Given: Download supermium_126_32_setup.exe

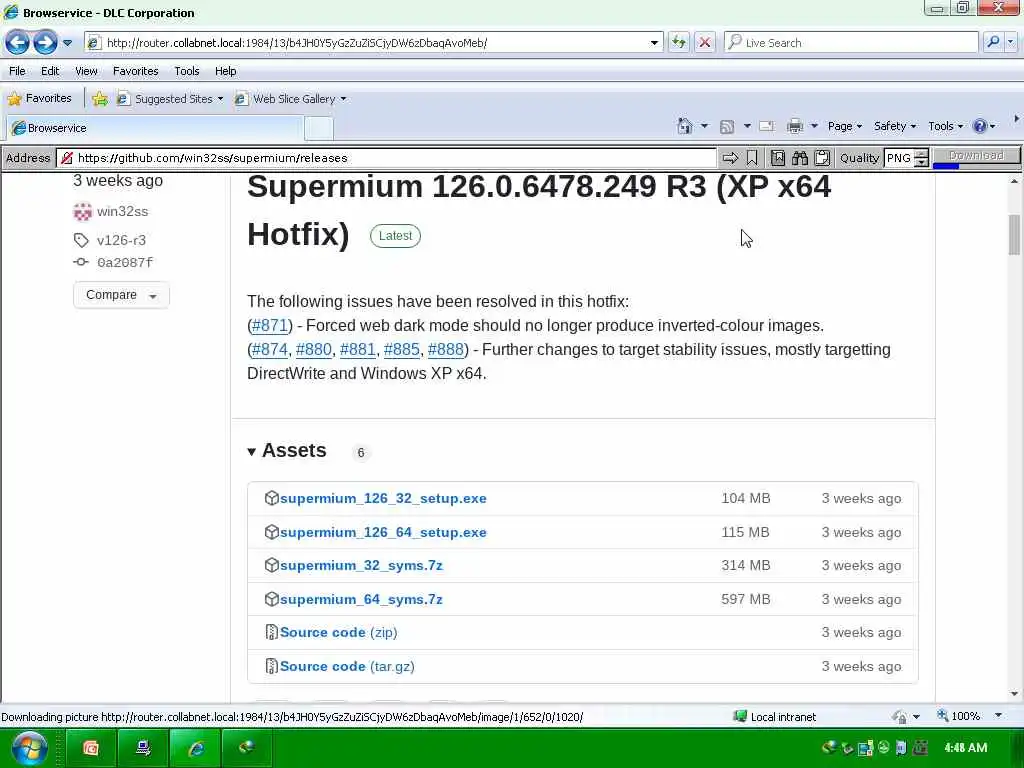Looking at the screenshot, I should (383, 499).
